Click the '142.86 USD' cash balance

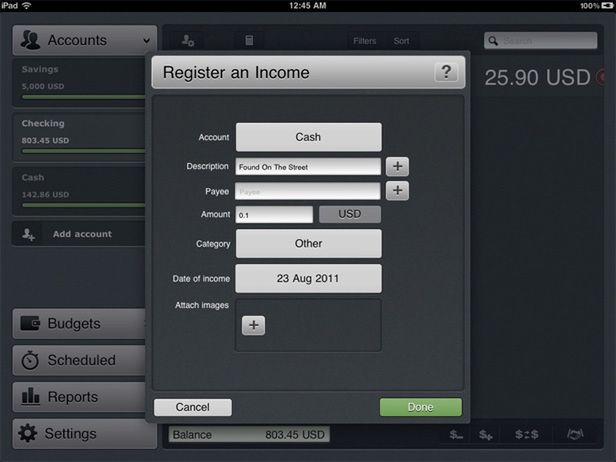pos(45,194)
